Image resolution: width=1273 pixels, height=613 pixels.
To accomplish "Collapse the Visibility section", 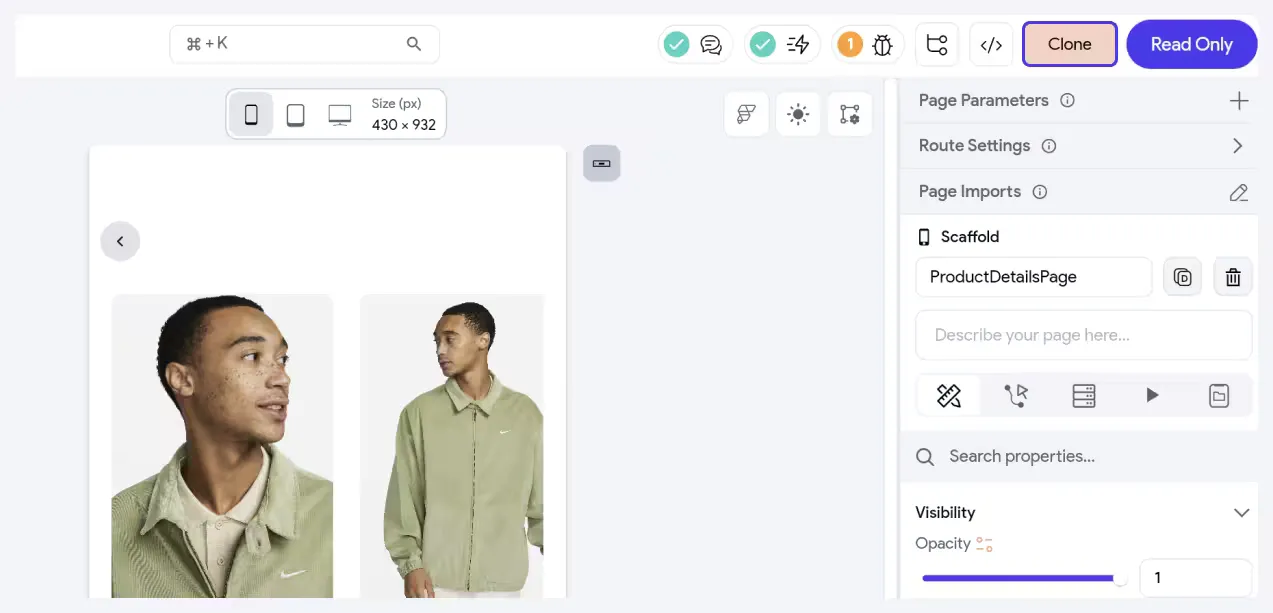I will (1241, 513).
